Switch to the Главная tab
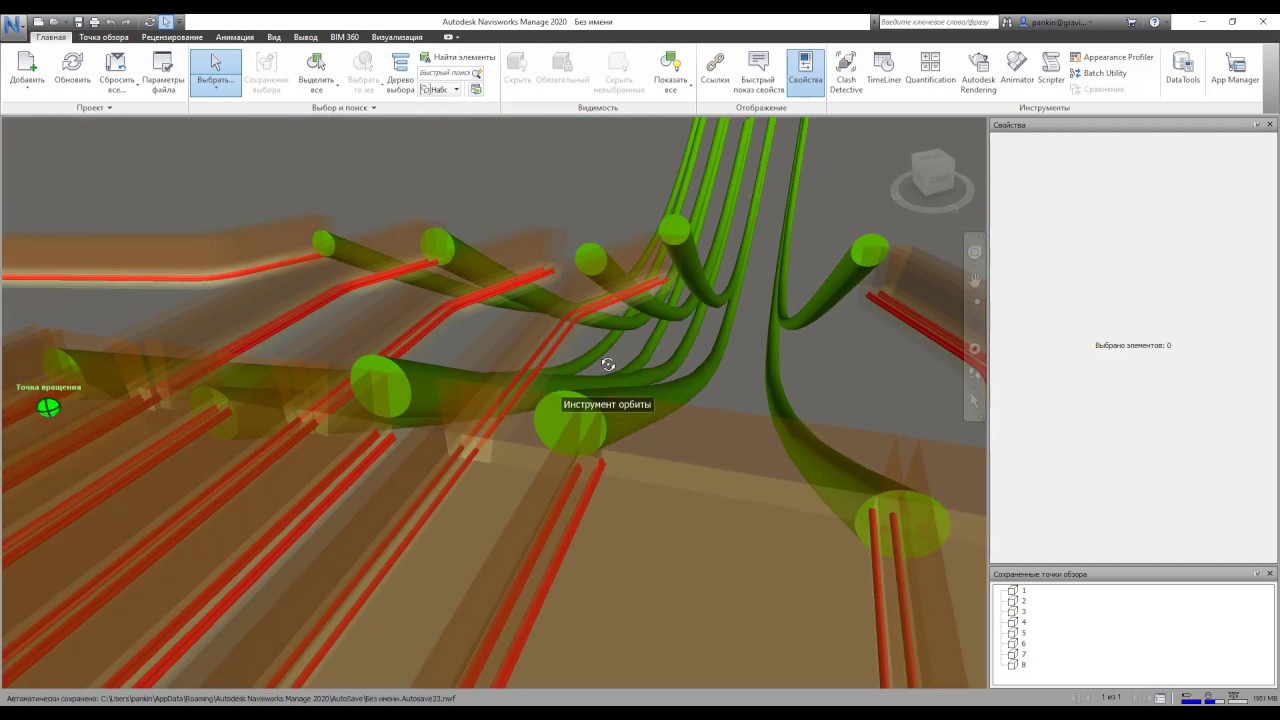This screenshot has height=720, width=1280. tap(51, 37)
